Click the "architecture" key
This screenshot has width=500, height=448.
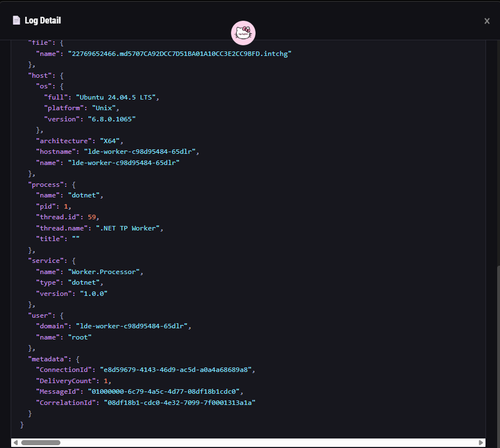click(x=64, y=141)
